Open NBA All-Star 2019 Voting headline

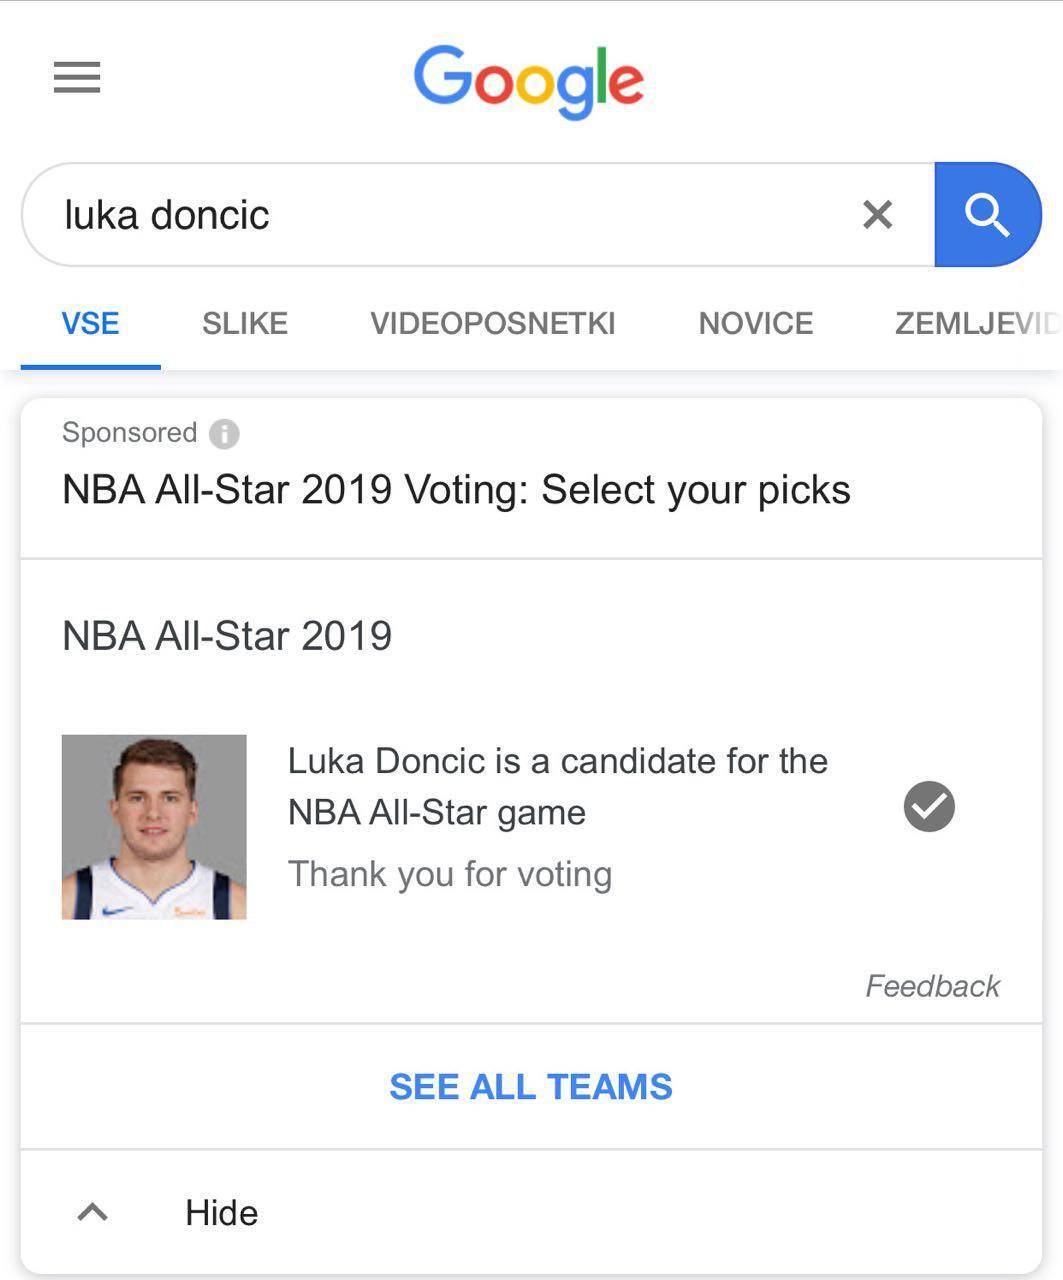(x=456, y=490)
